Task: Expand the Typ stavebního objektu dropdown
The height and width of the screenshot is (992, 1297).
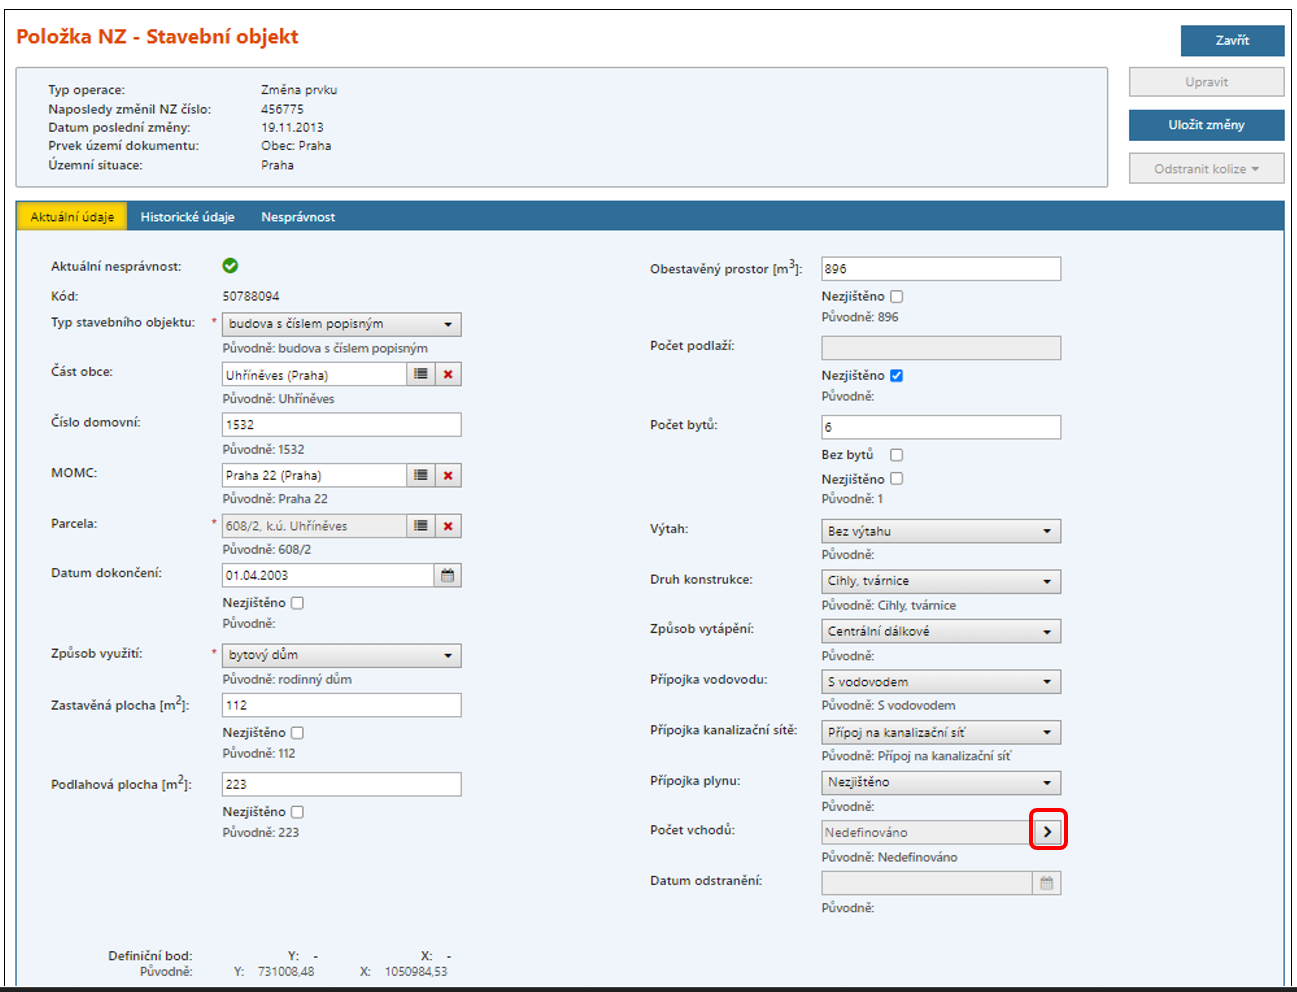Action: 341,324
